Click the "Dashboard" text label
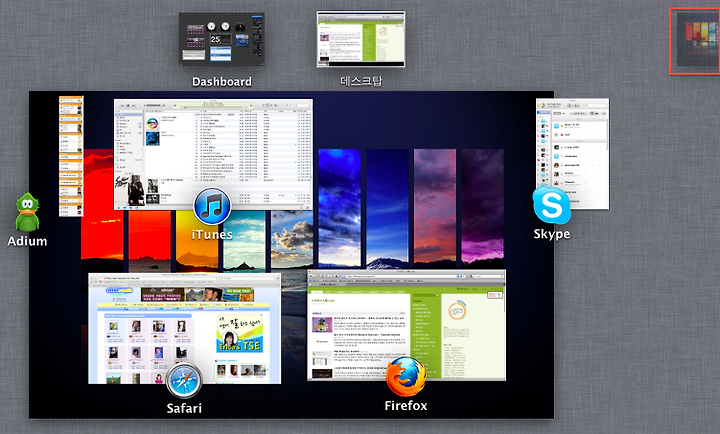This screenshot has height=434, width=720. click(222, 82)
